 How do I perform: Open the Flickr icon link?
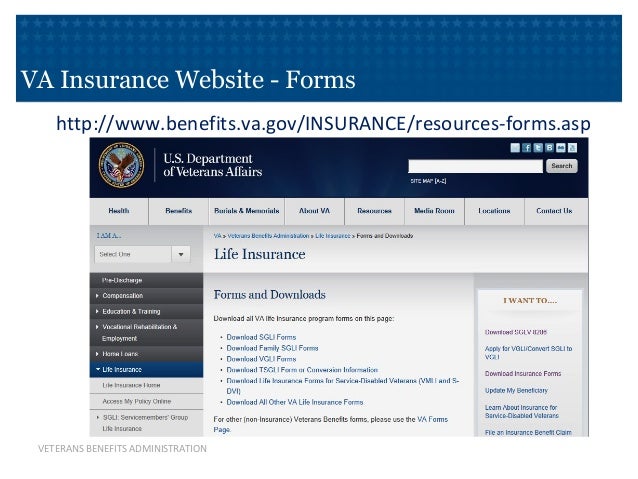561,148
